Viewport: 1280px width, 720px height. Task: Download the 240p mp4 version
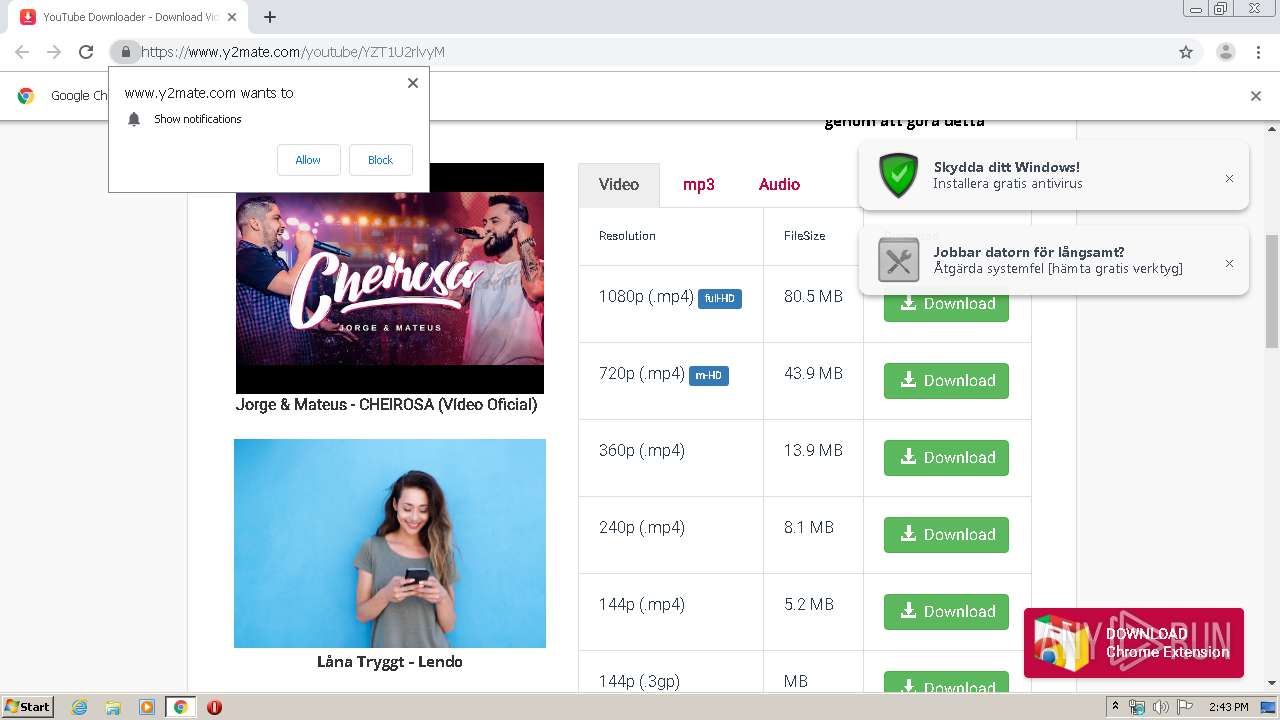tap(946, 535)
